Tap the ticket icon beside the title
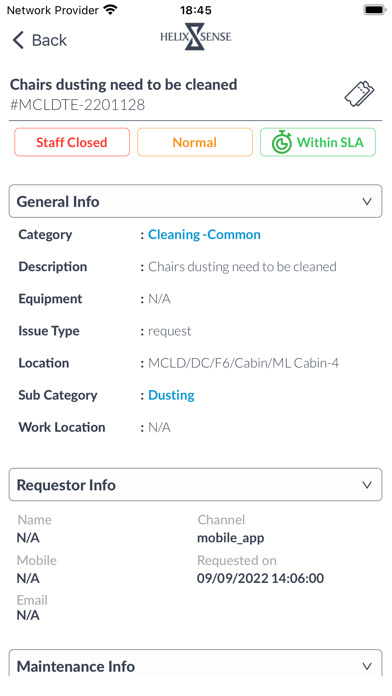The image size is (392, 696). pos(359,94)
